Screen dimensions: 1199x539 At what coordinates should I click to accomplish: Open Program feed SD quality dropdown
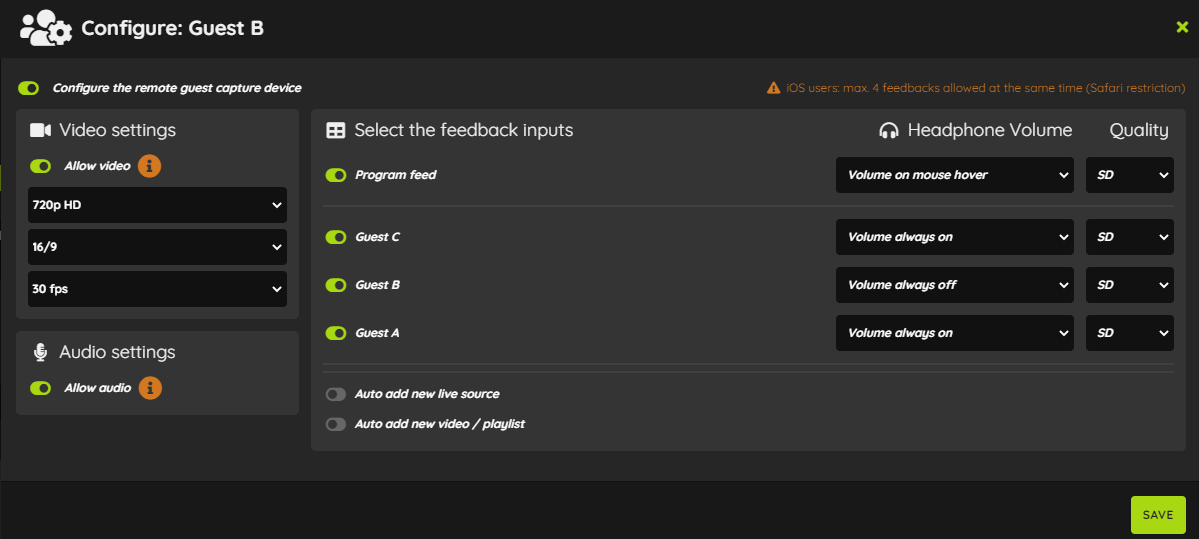tap(1129, 175)
